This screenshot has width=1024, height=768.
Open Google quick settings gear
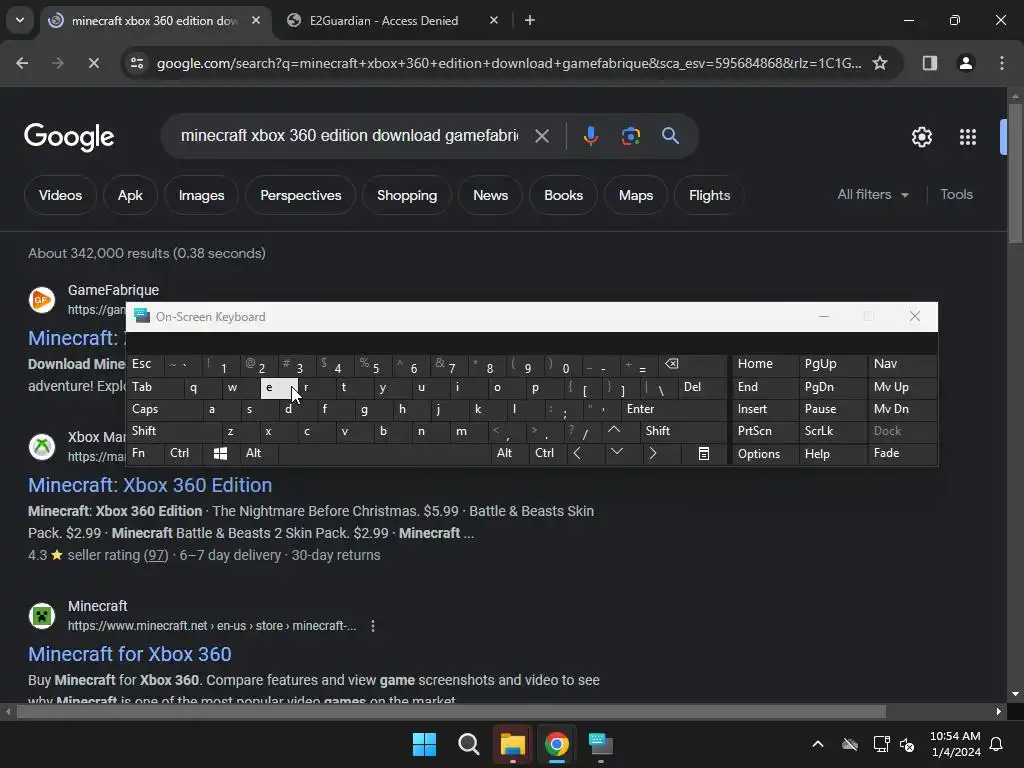[x=921, y=137]
